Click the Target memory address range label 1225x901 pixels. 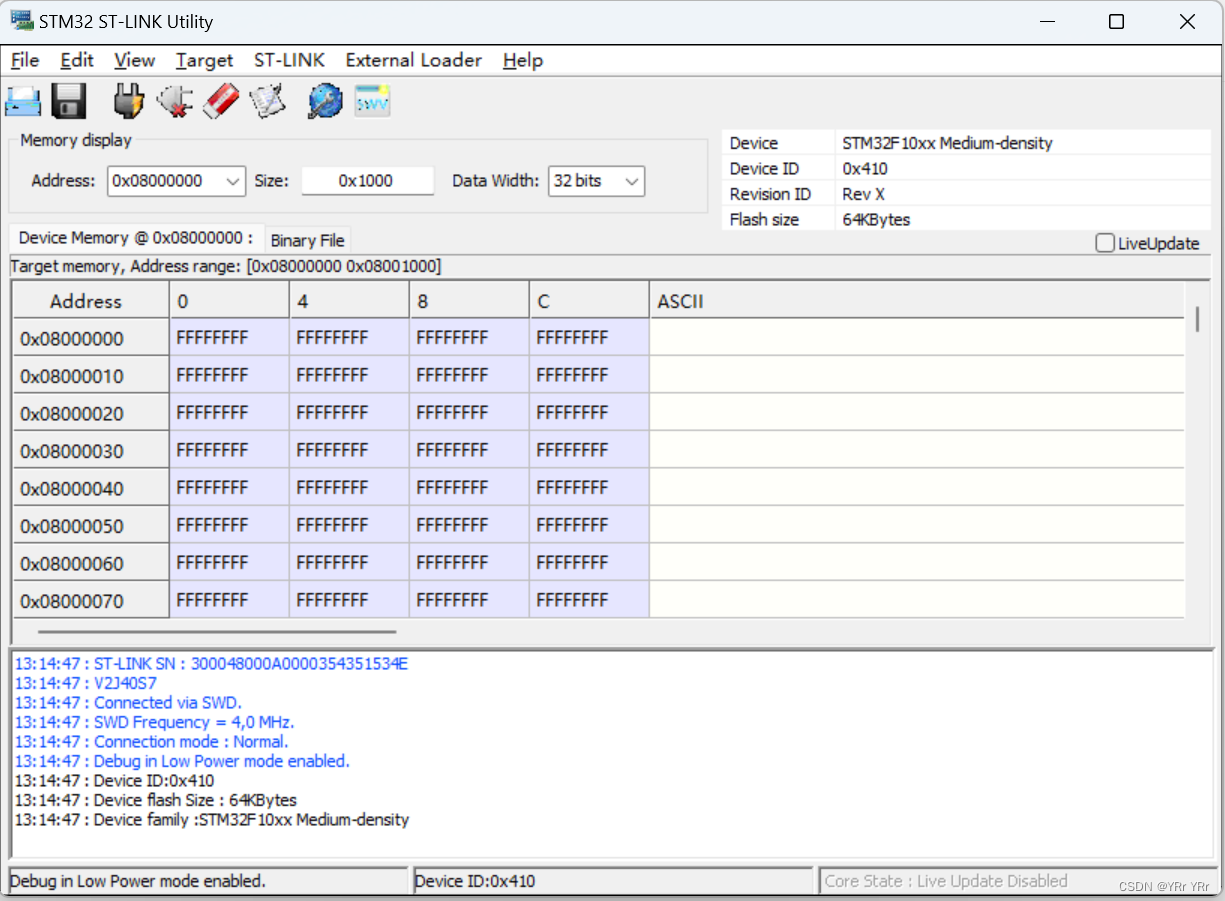(x=225, y=266)
